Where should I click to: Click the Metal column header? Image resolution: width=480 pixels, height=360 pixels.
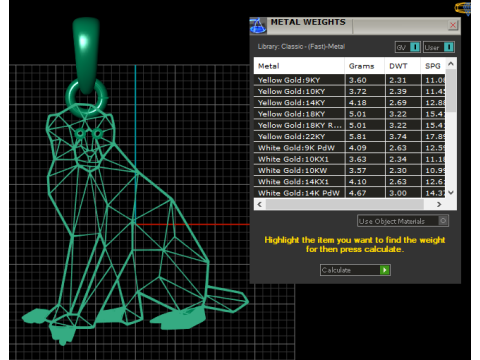point(299,66)
